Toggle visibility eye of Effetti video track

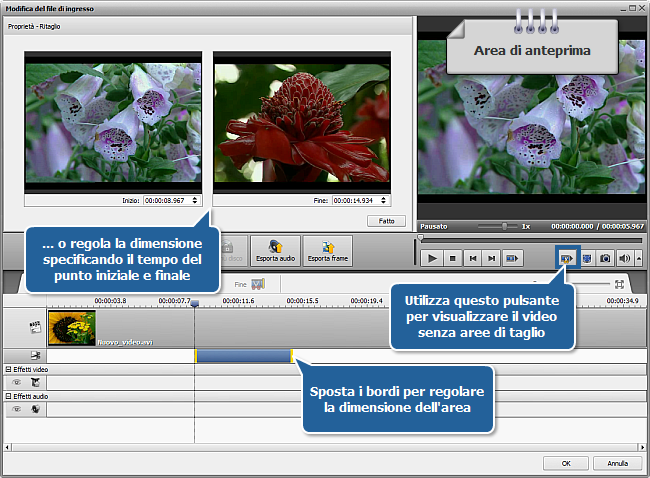pyautogui.click(x=16, y=382)
